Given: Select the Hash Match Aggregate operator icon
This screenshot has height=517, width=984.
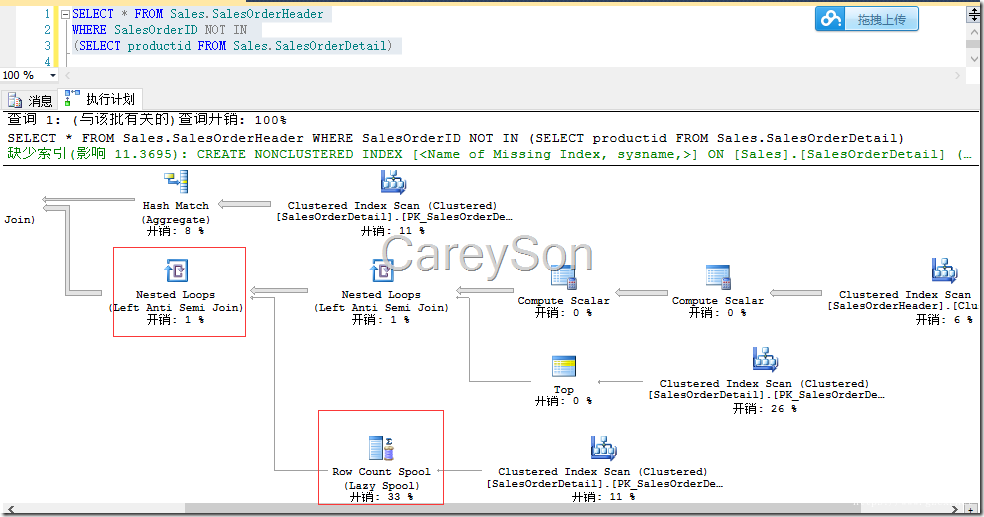Looking at the screenshot, I should [176, 182].
